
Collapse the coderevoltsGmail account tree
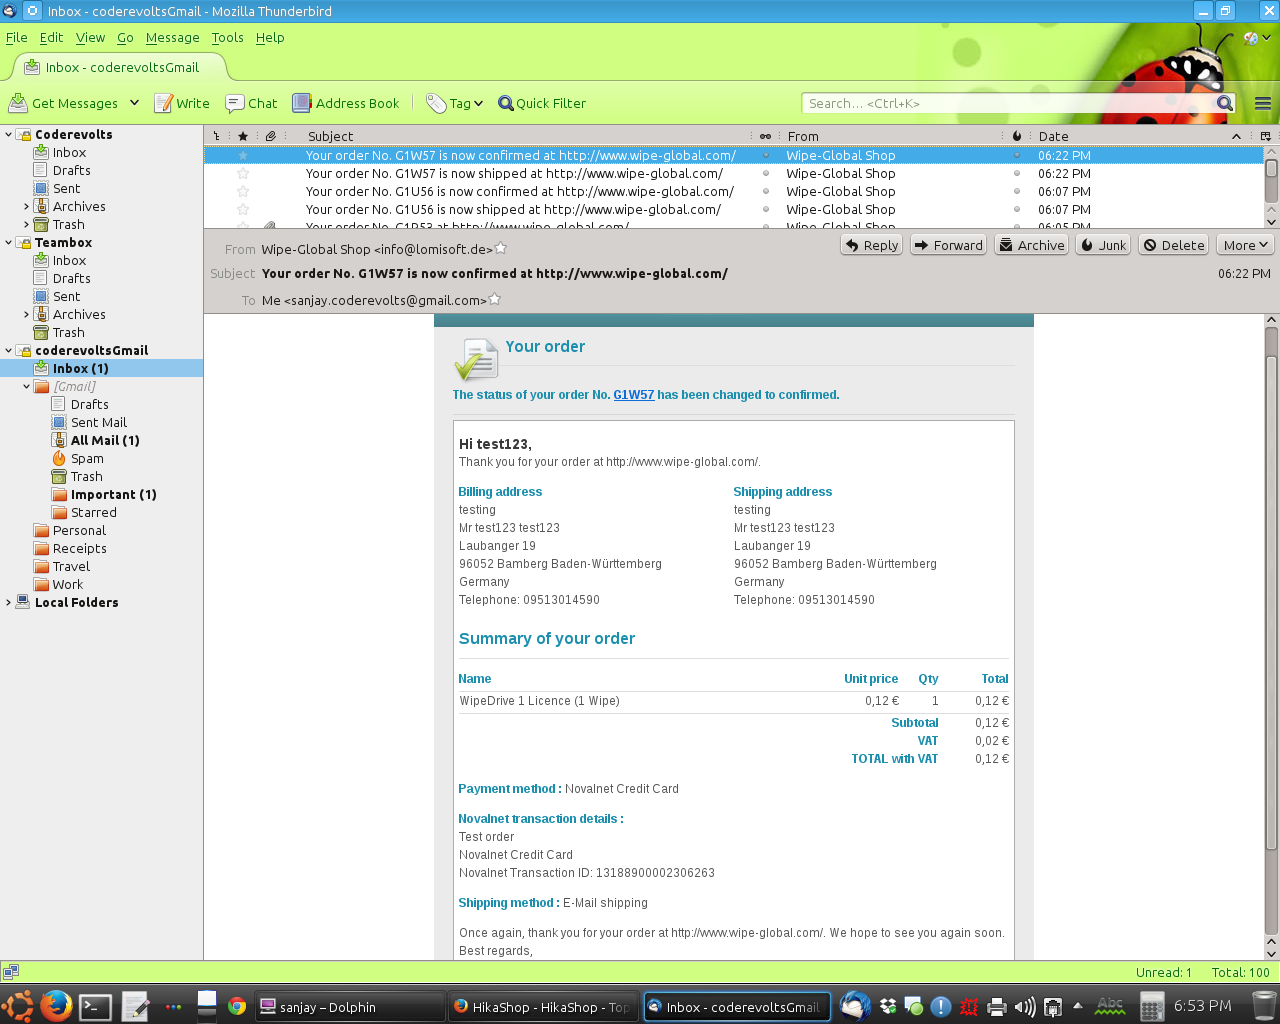(9, 351)
